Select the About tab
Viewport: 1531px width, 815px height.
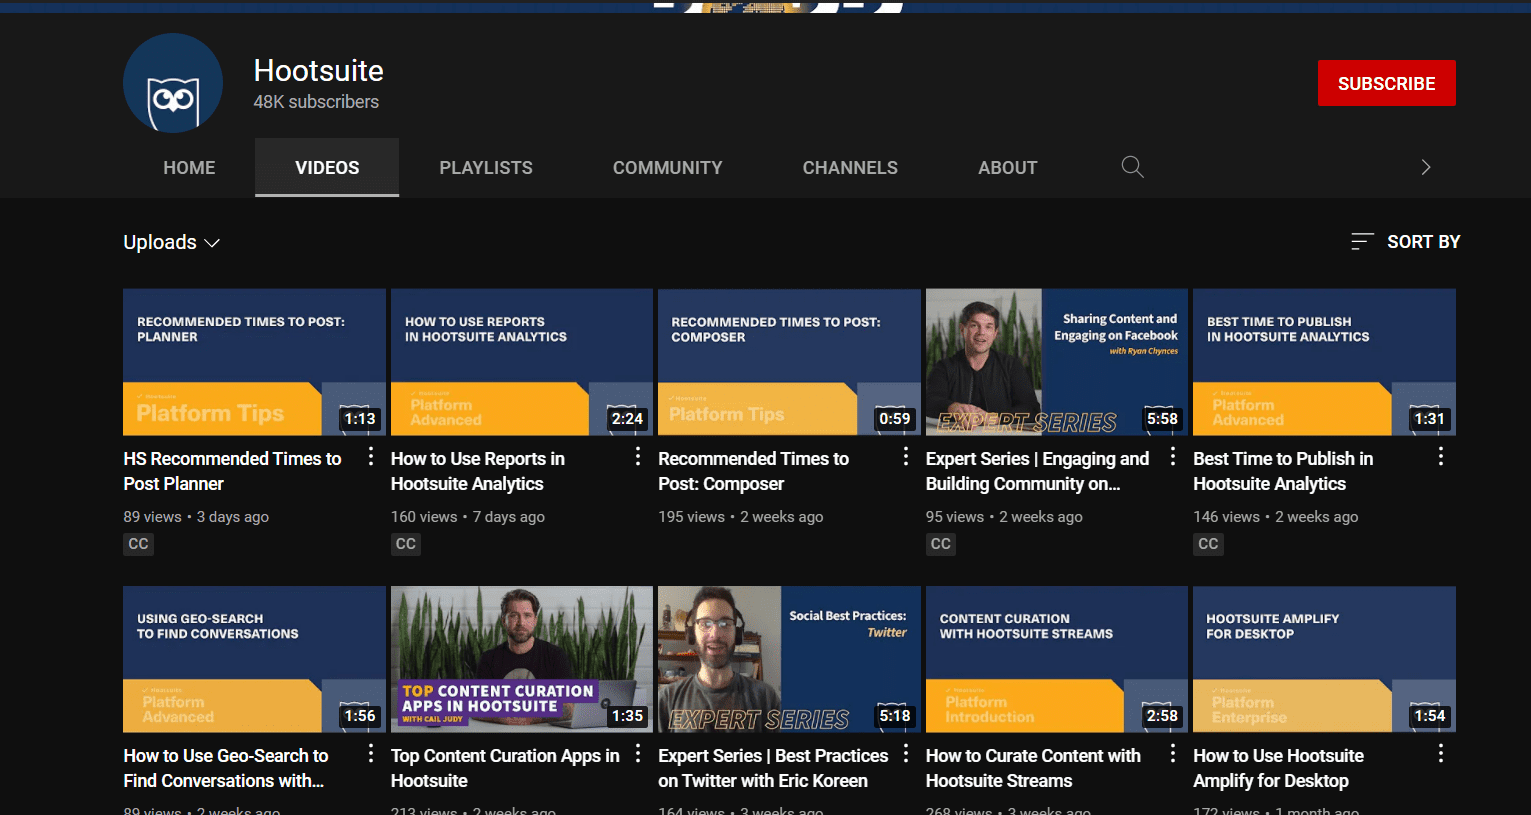tap(1007, 168)
